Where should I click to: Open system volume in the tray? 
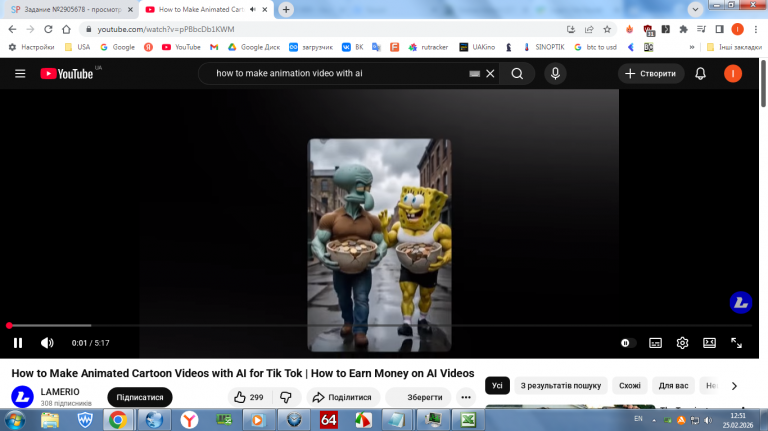point(708,420)
